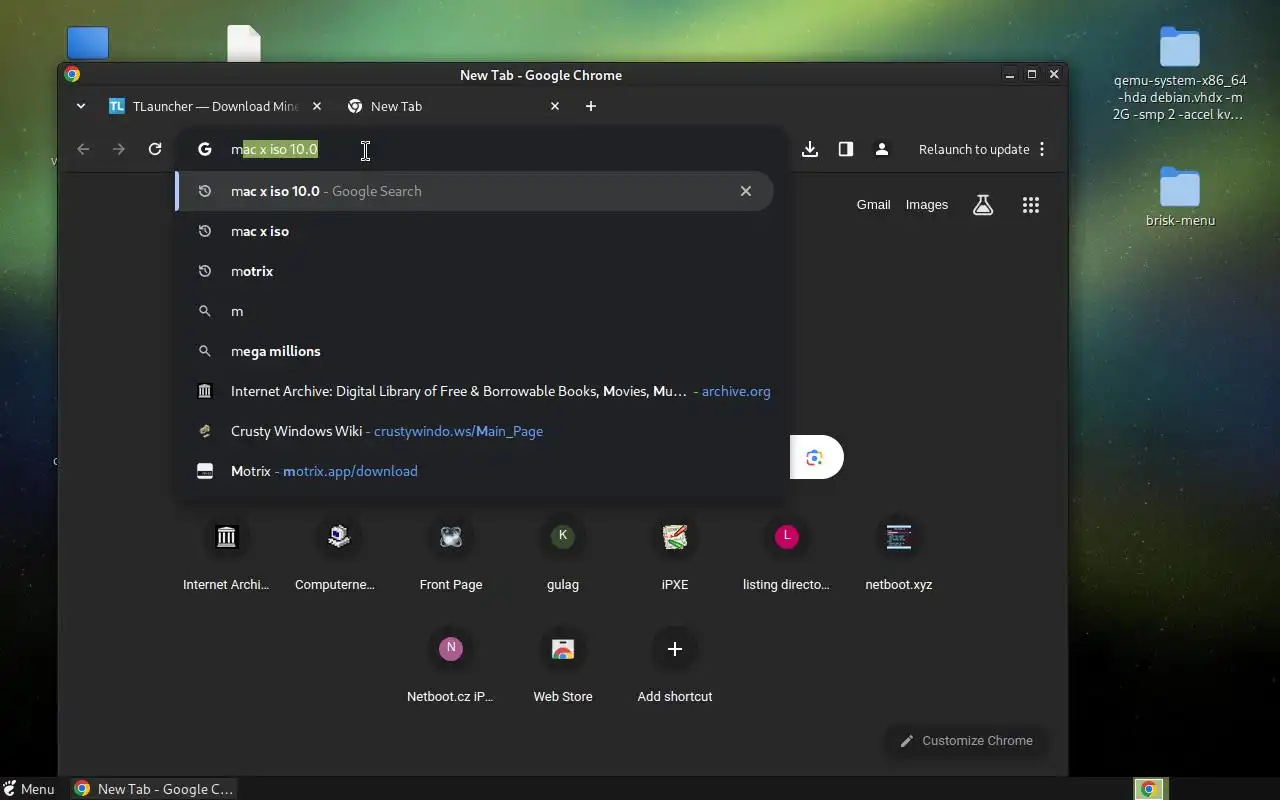The width and height of the screenshot is (1280, 800).
Task: Open the Front Page shortcut tile
Action: tap(451, 554)
